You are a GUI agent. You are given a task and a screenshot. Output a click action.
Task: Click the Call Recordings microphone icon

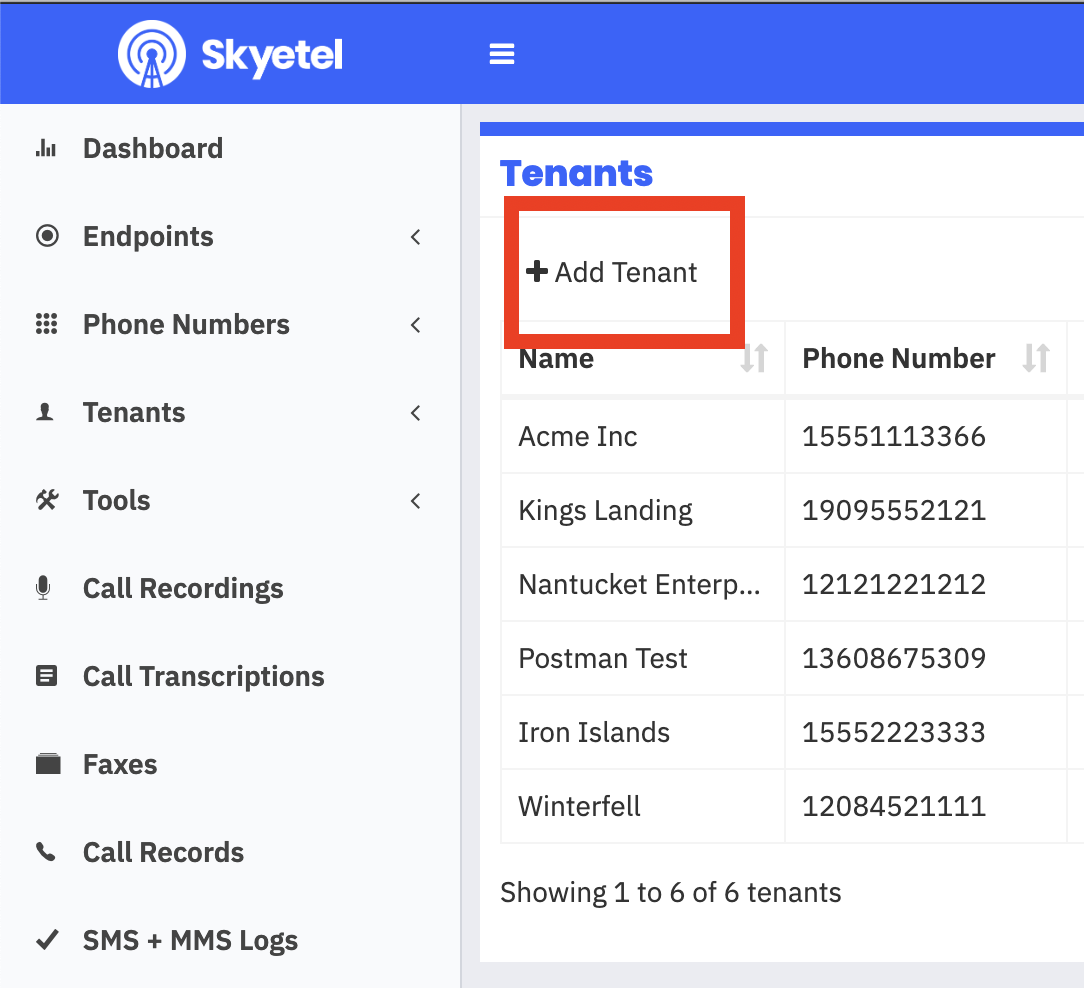click(43, 588)
